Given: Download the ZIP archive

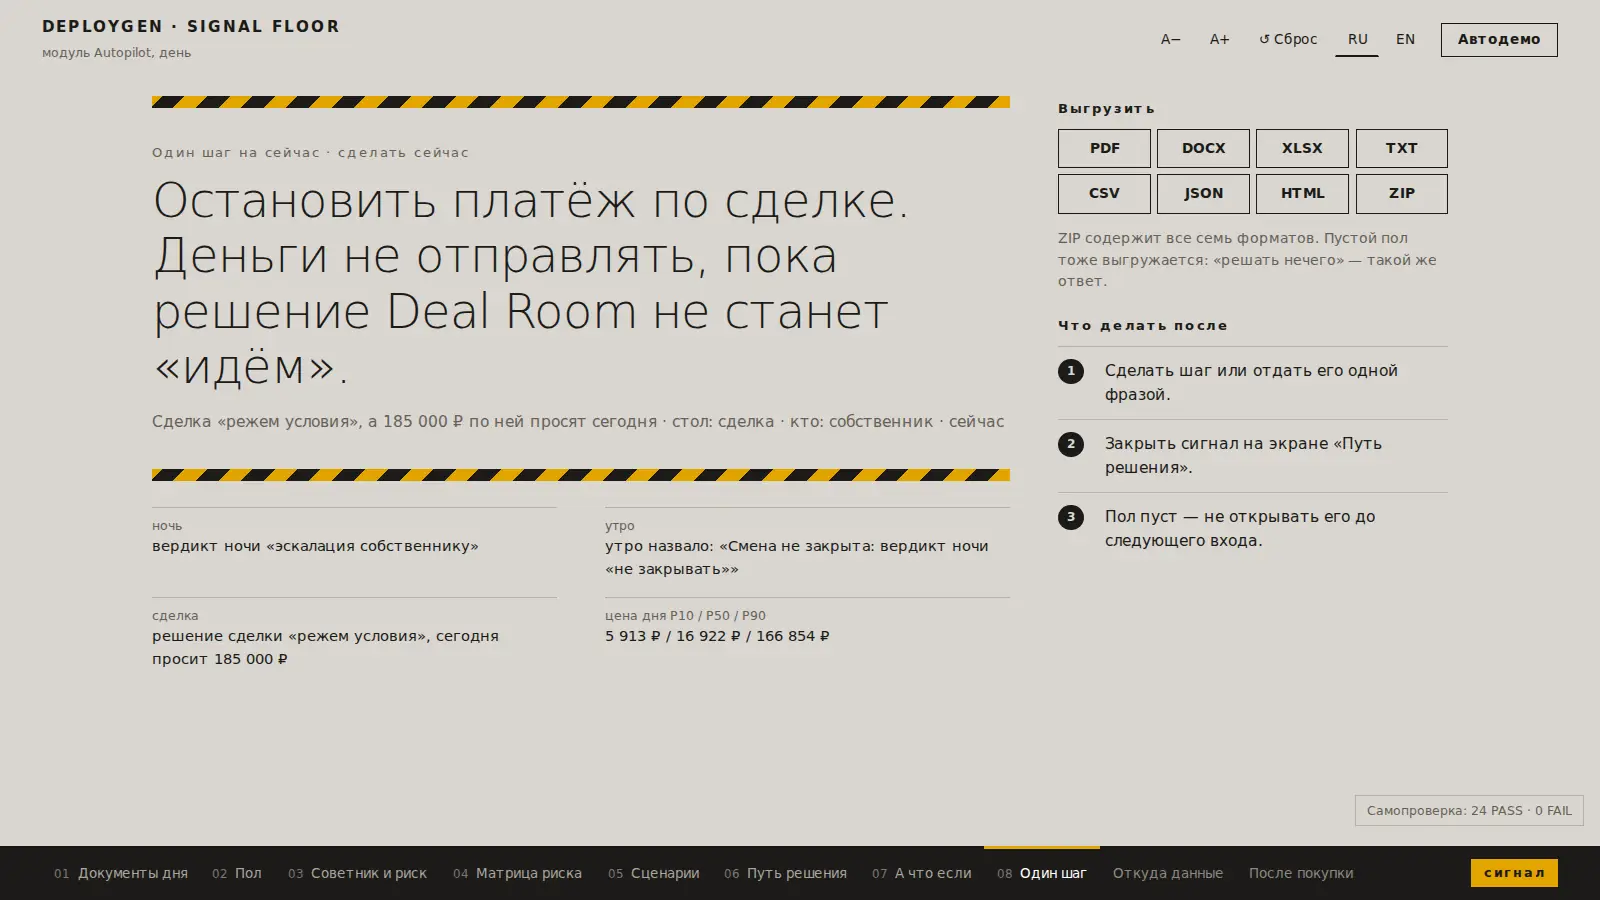Looking at the screenshot, I should tap(1401, 194).
